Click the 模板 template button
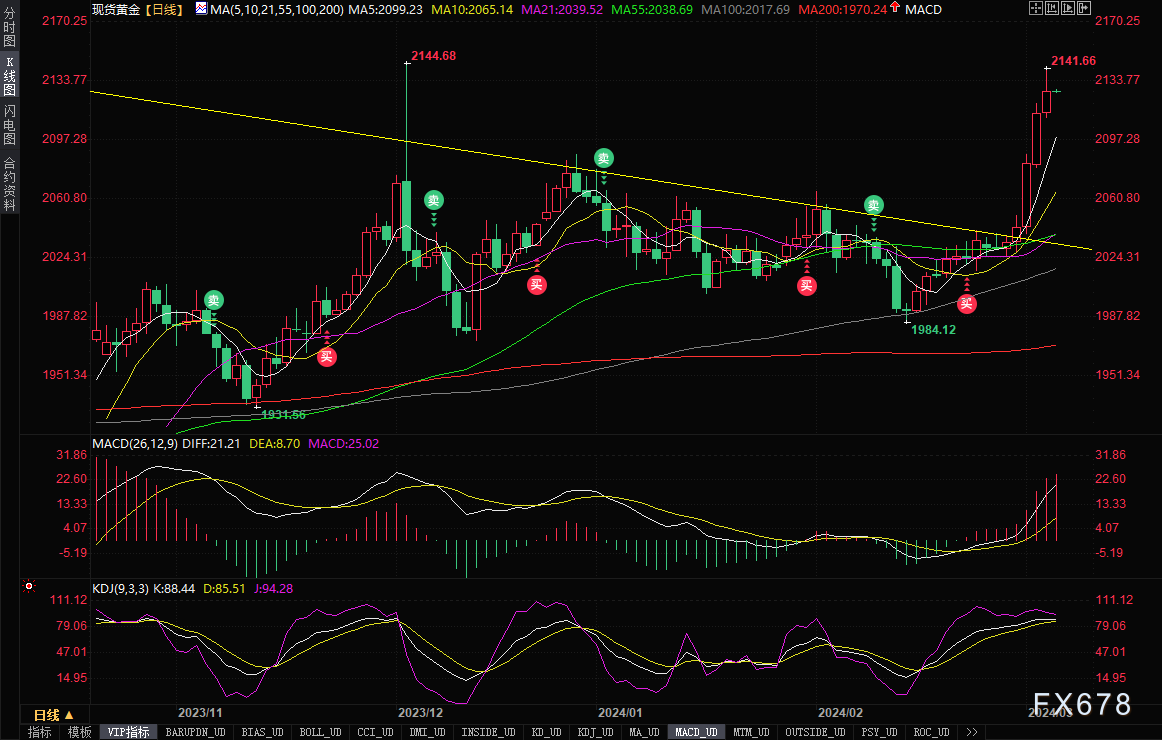1162x740 pixels. 79,732
